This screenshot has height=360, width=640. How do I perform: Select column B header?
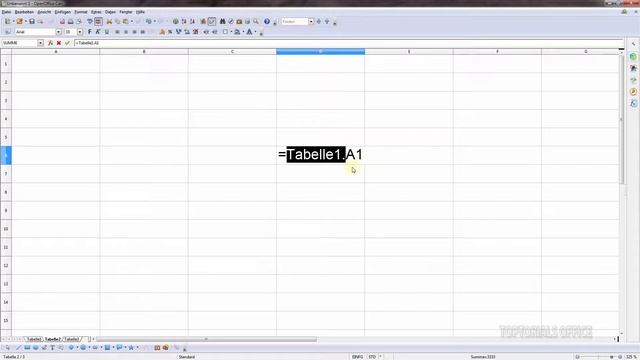coord(144,51)
